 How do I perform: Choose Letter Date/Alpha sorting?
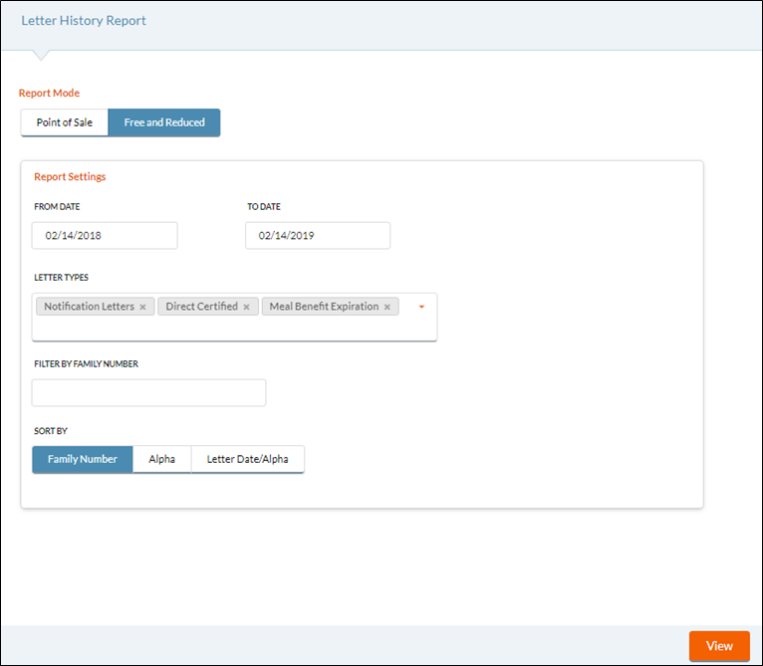[x=247, y=459]
